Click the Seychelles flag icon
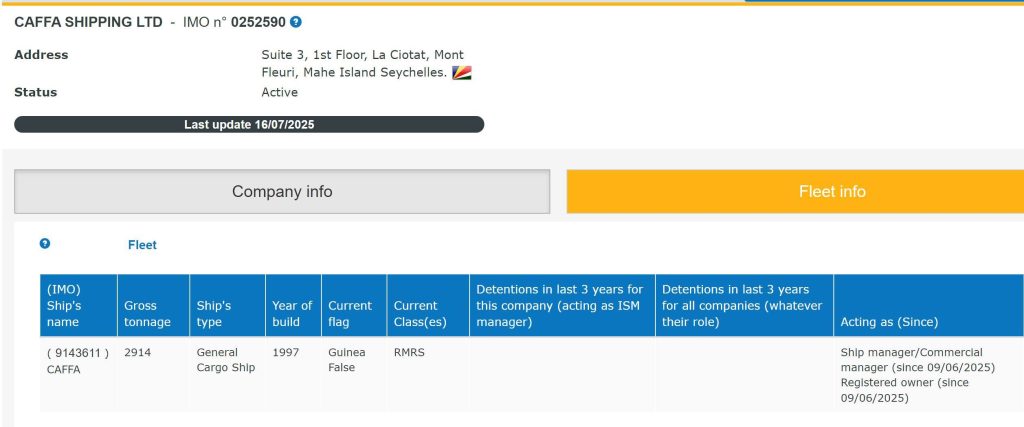 [462, 72]
